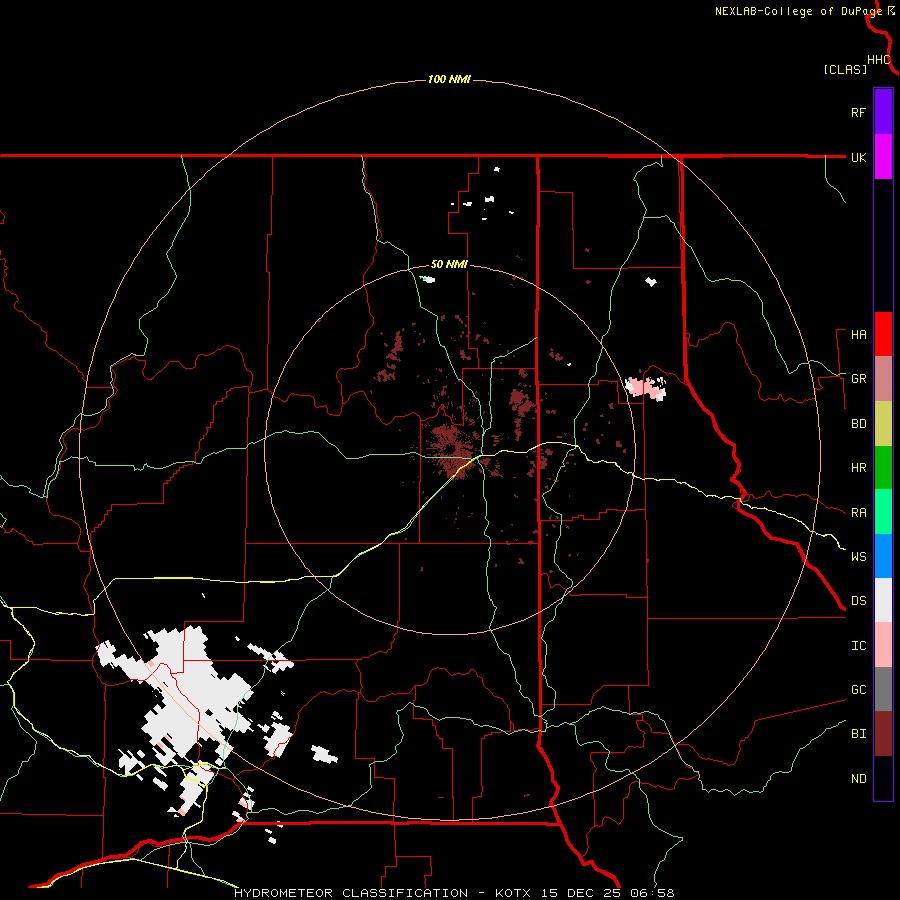900x900 pixels.
Task: Choose the WS blue legend swatch
Action: point(883,556)
